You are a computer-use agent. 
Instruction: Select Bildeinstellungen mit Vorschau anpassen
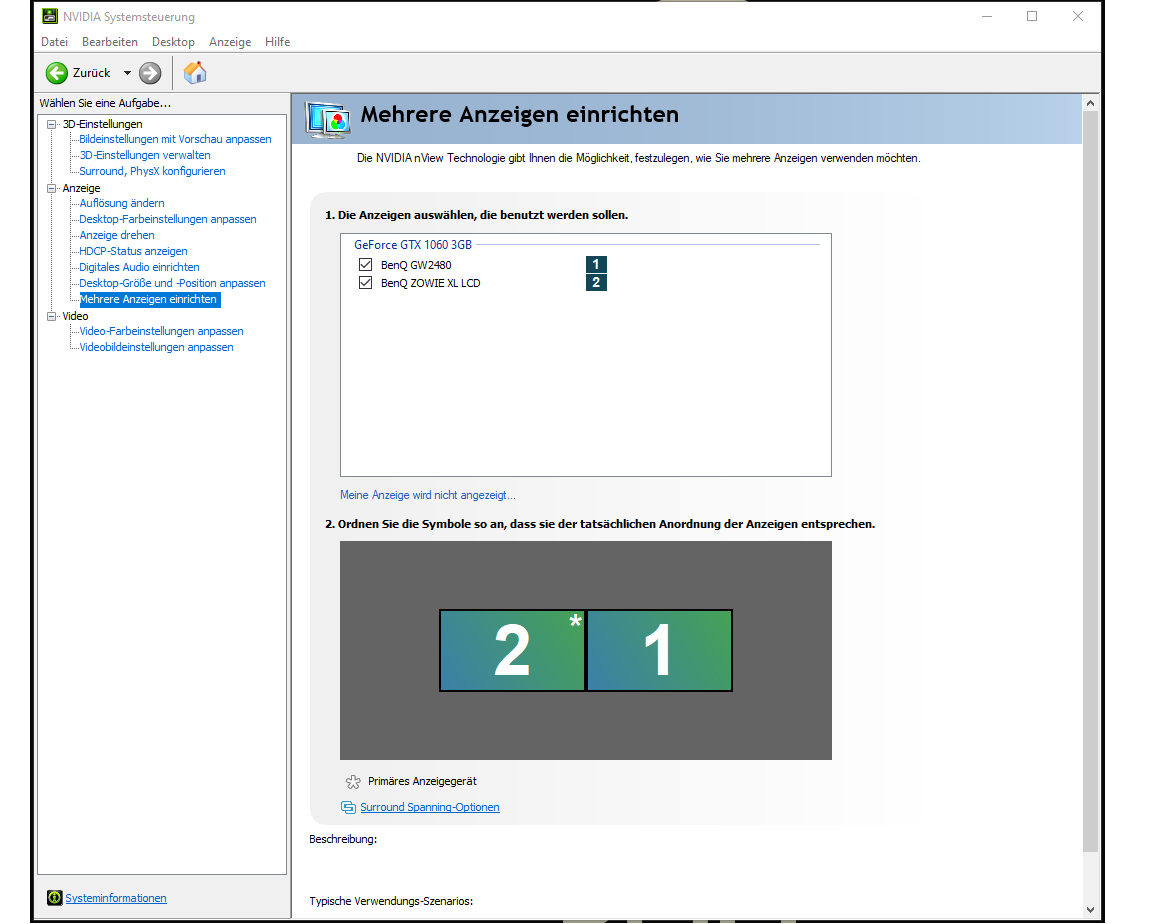click(x=175, y=140)
